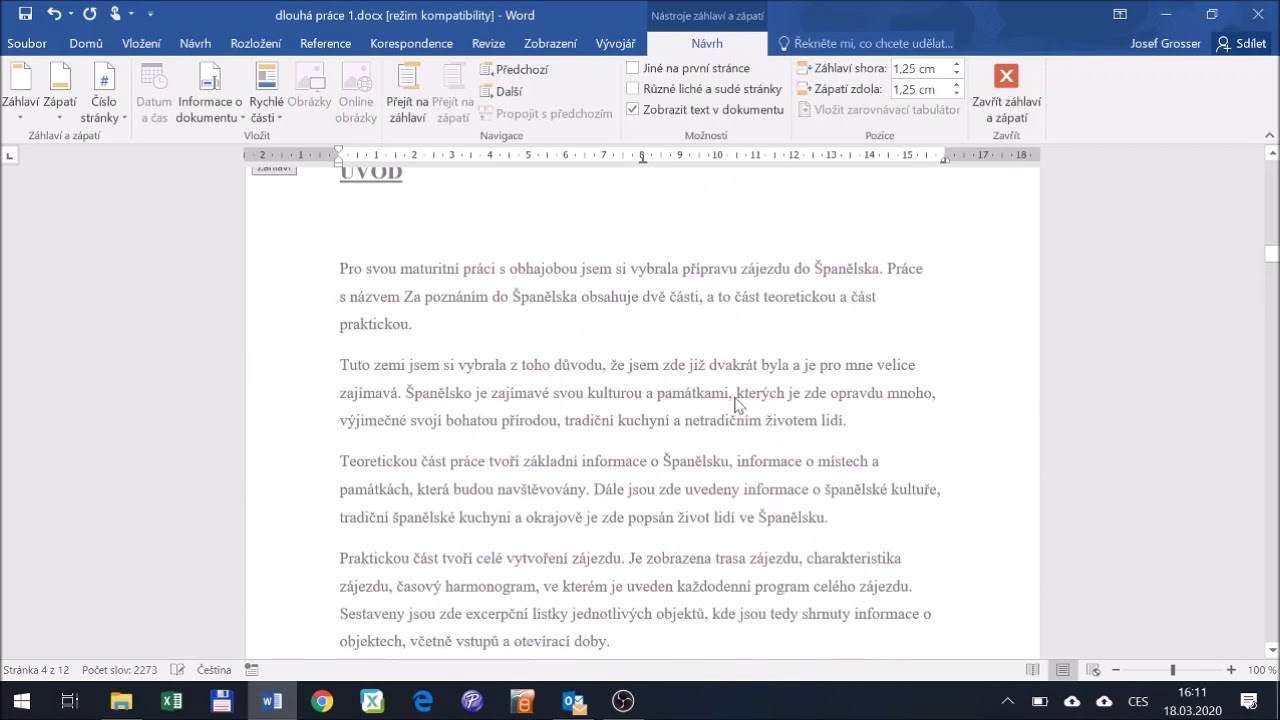Switch to the Vývojář tab
This screenshot has width=1280, height=720.
(x=615, y=43)
